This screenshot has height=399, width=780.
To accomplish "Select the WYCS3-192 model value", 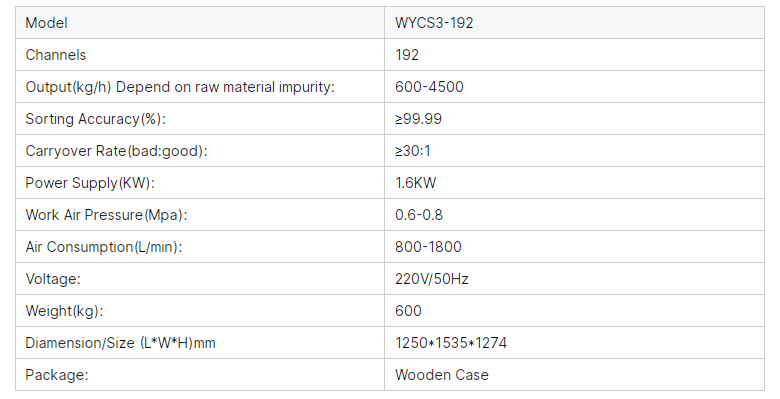I will point(434,23).
